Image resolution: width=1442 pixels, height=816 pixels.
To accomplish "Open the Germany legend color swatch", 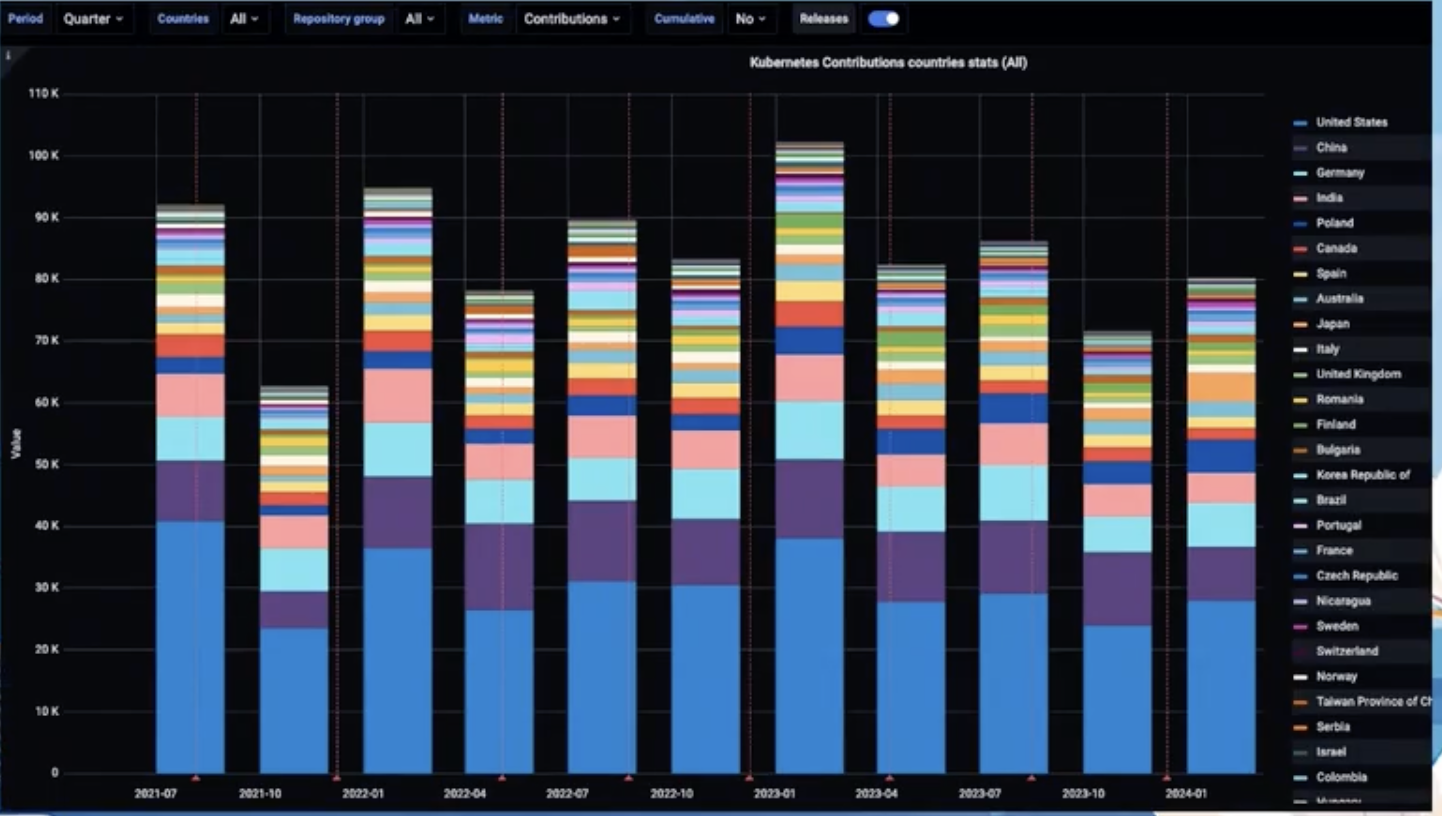I will point(1300,173).
